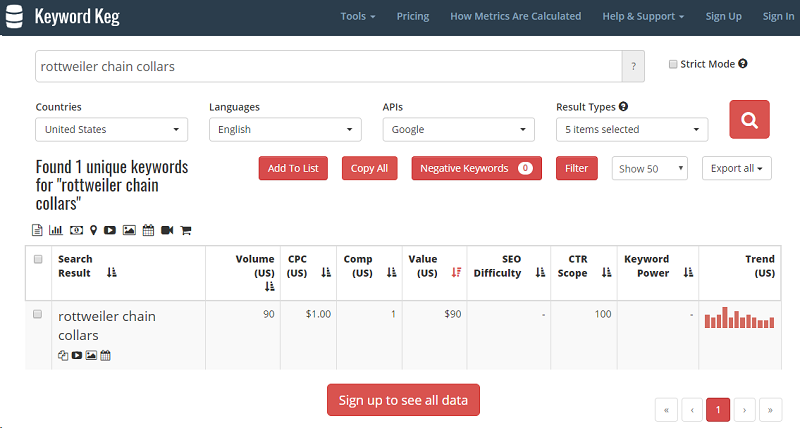Click the $90 value cell
The width and height of the screenshot is (800, 428).
(453, 314)
